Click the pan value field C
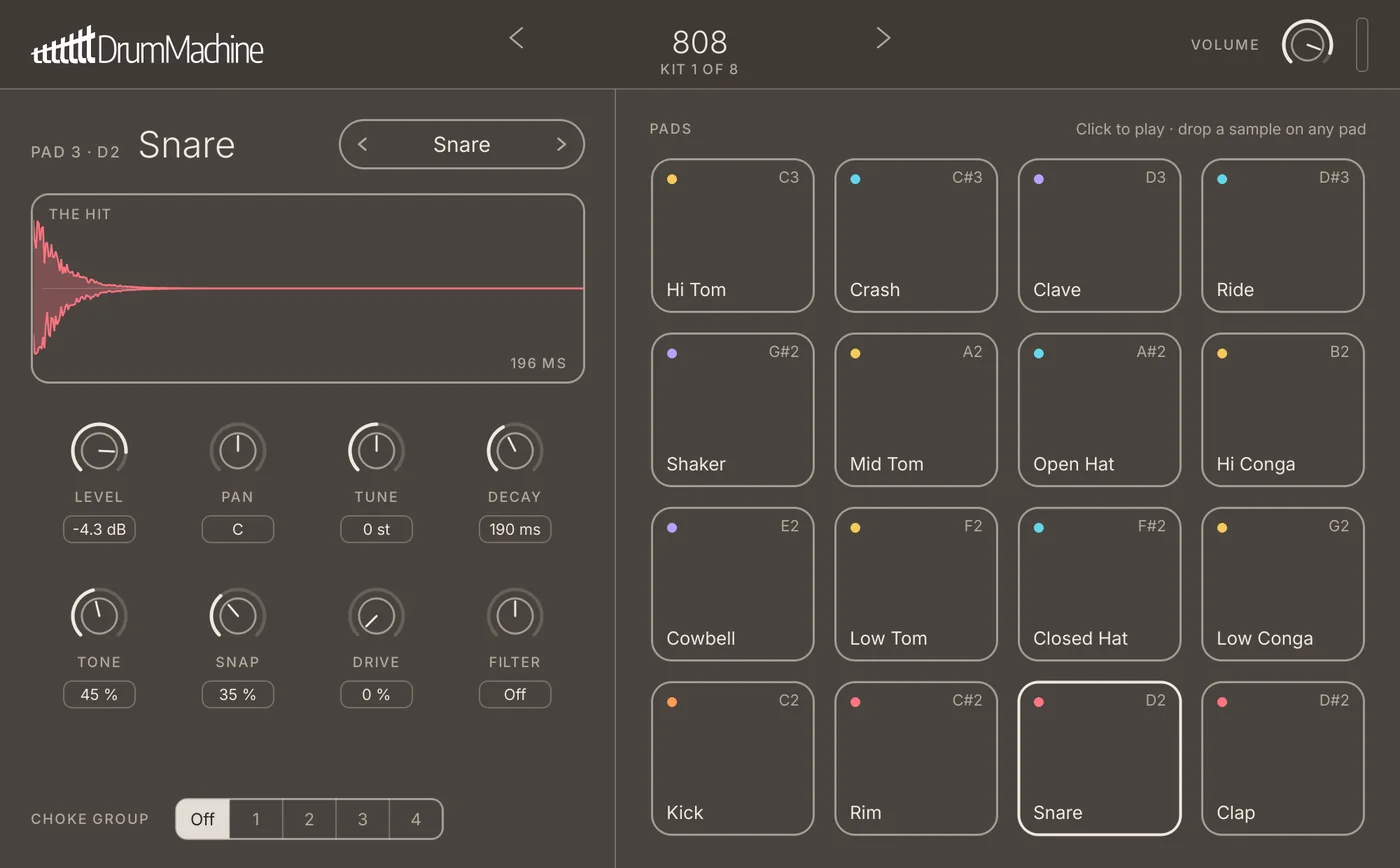1400x868 pixels. [238, 529]
